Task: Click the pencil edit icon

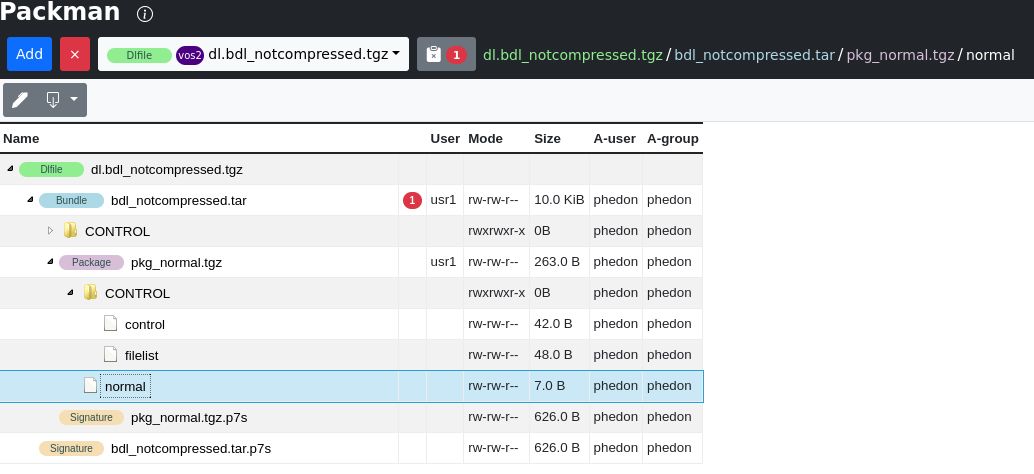Action: (x=20, y=100)
